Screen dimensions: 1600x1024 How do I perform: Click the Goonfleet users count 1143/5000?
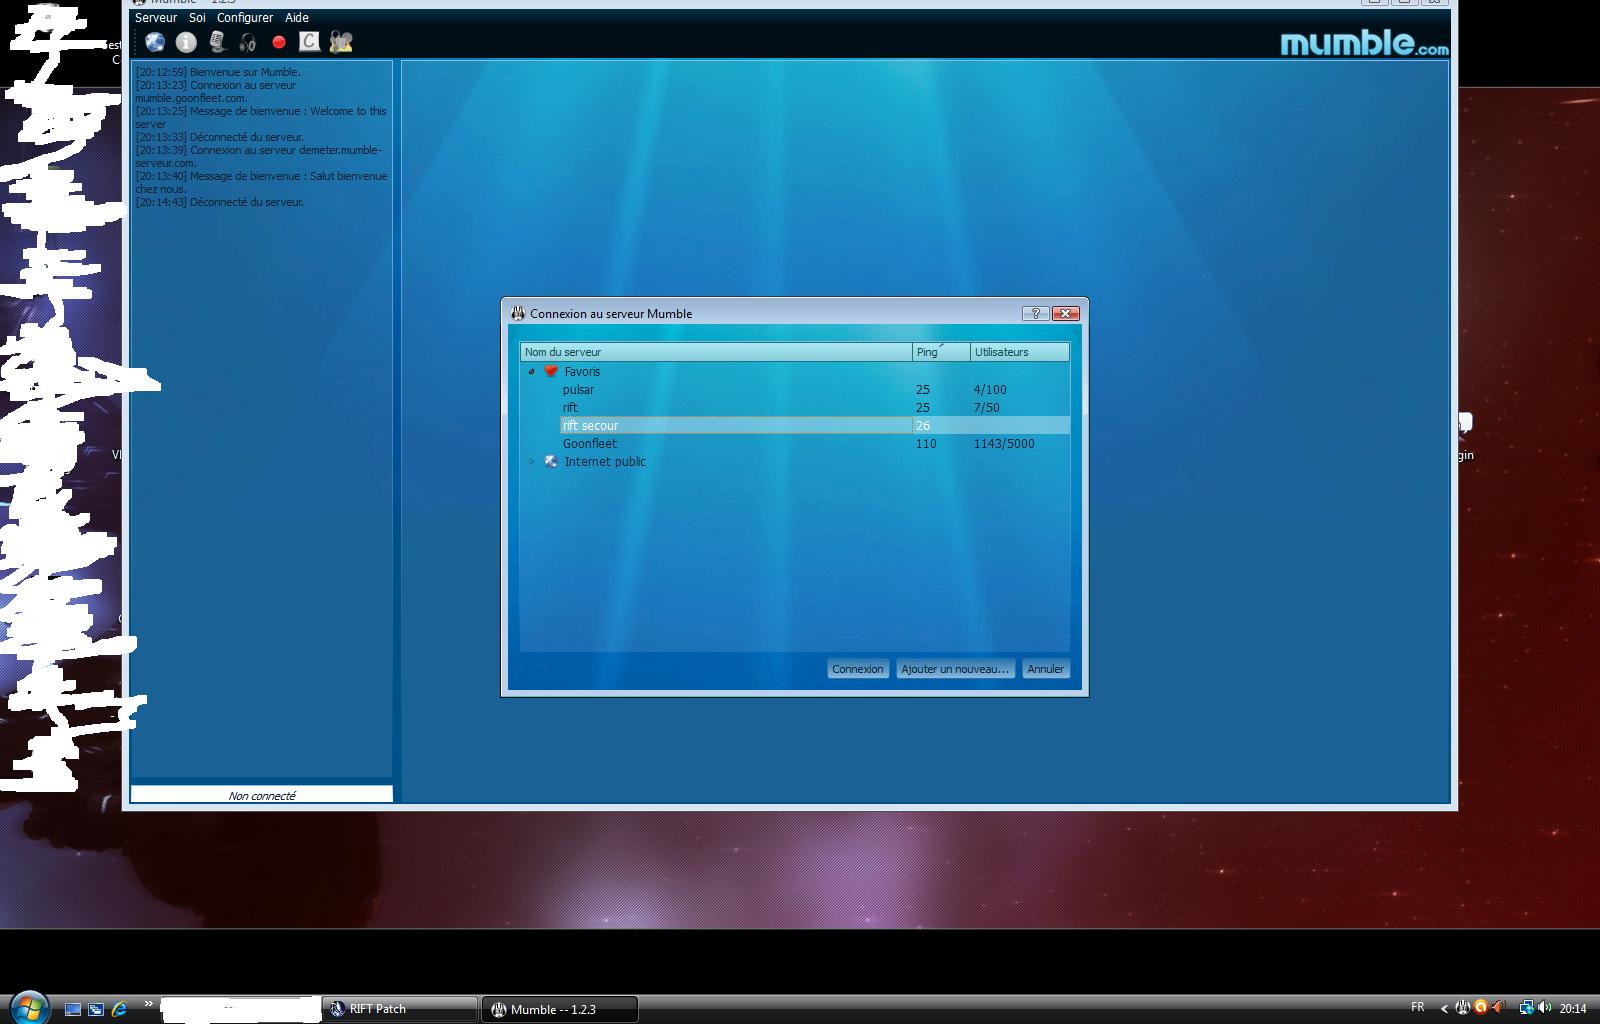1004,444
